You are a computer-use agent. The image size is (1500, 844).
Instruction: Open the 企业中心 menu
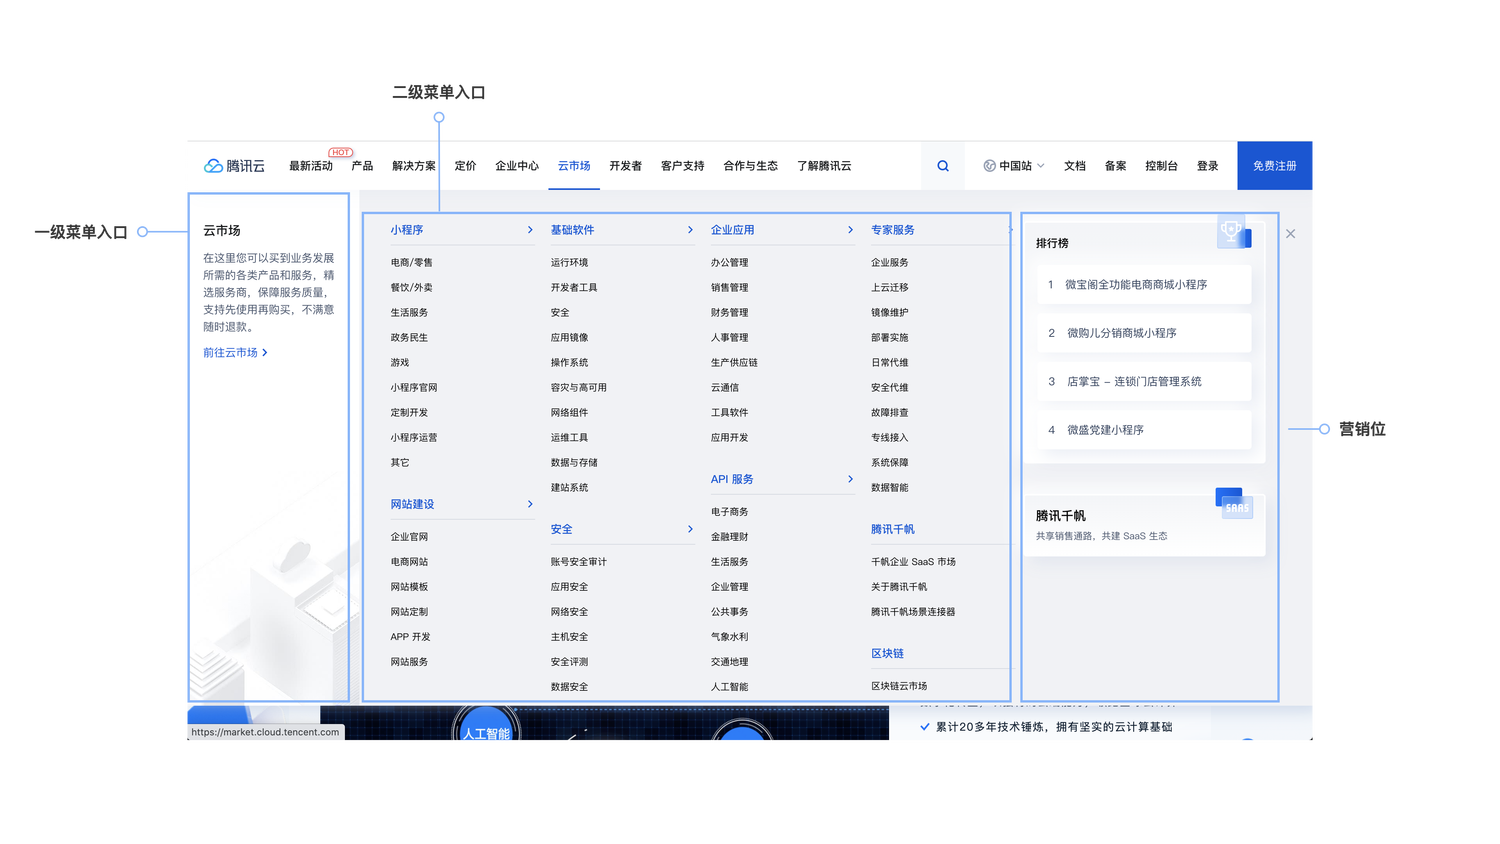coord(517,166)
